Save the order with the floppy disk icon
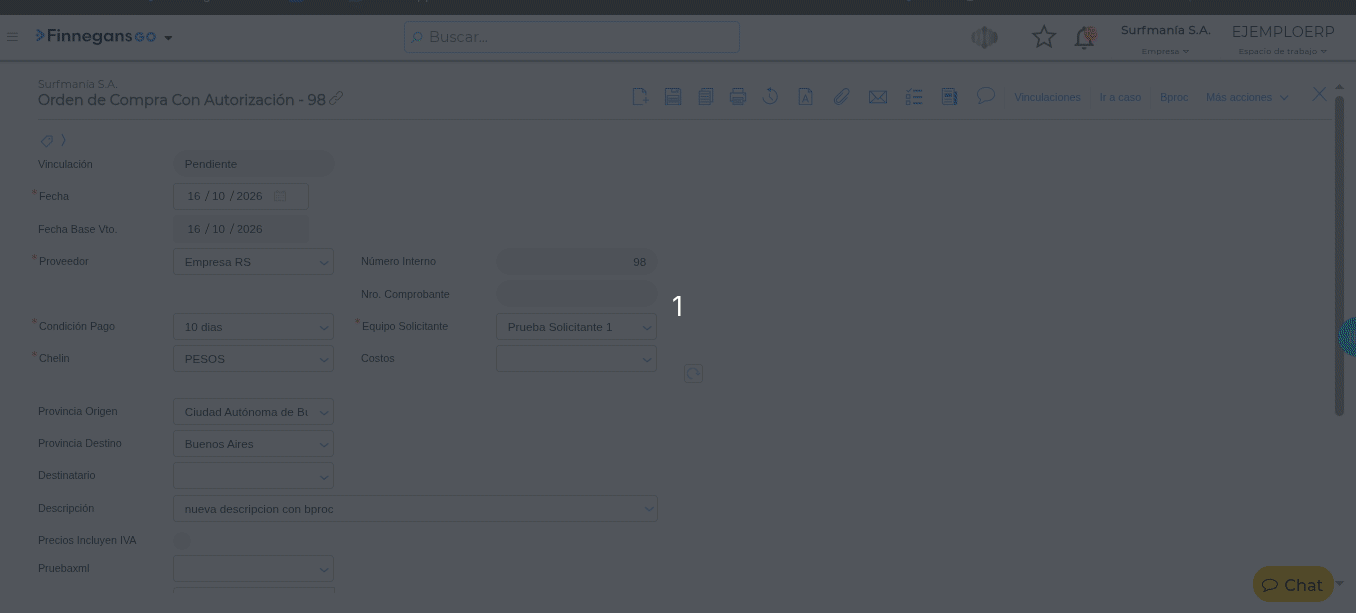1356x613 pixels. pyautogui.click(x=673, y=97)
